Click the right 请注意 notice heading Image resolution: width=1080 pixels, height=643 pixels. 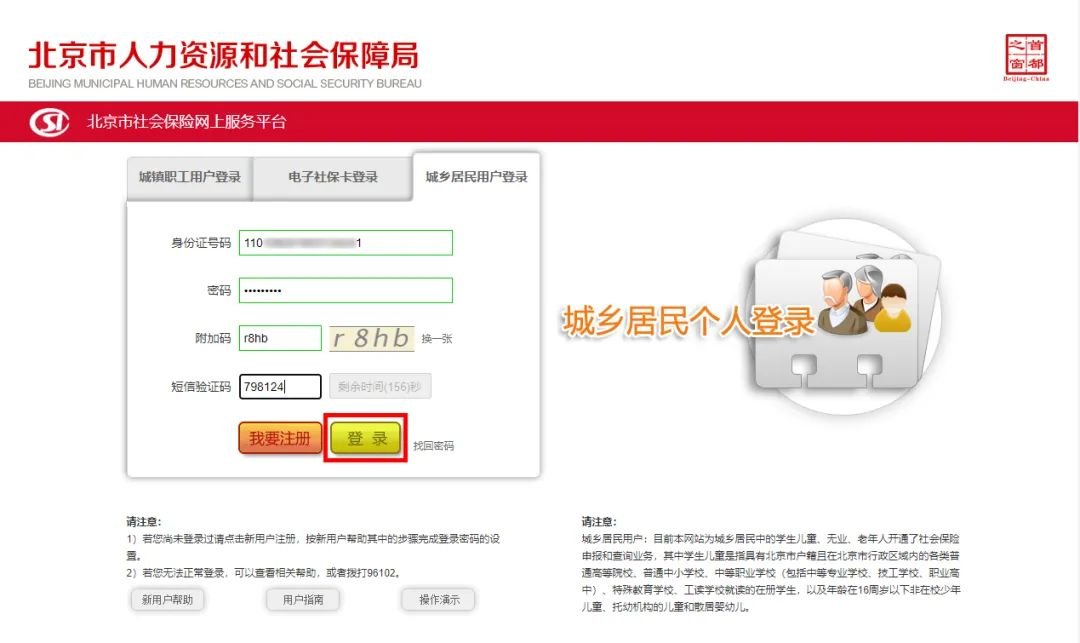pyautogui.click(x=599, y=522)
